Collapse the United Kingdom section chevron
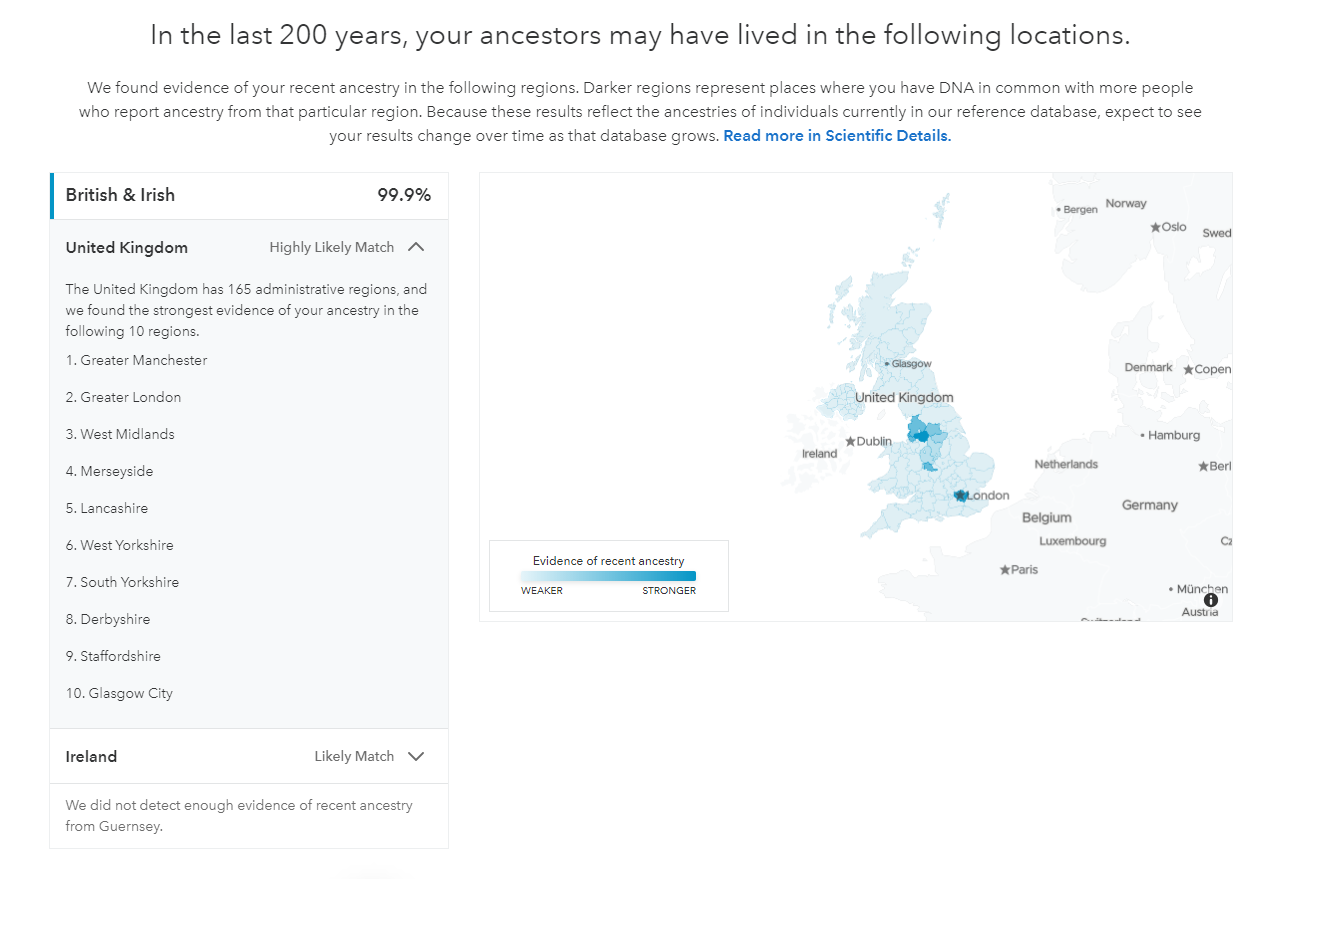 point(417,247)
